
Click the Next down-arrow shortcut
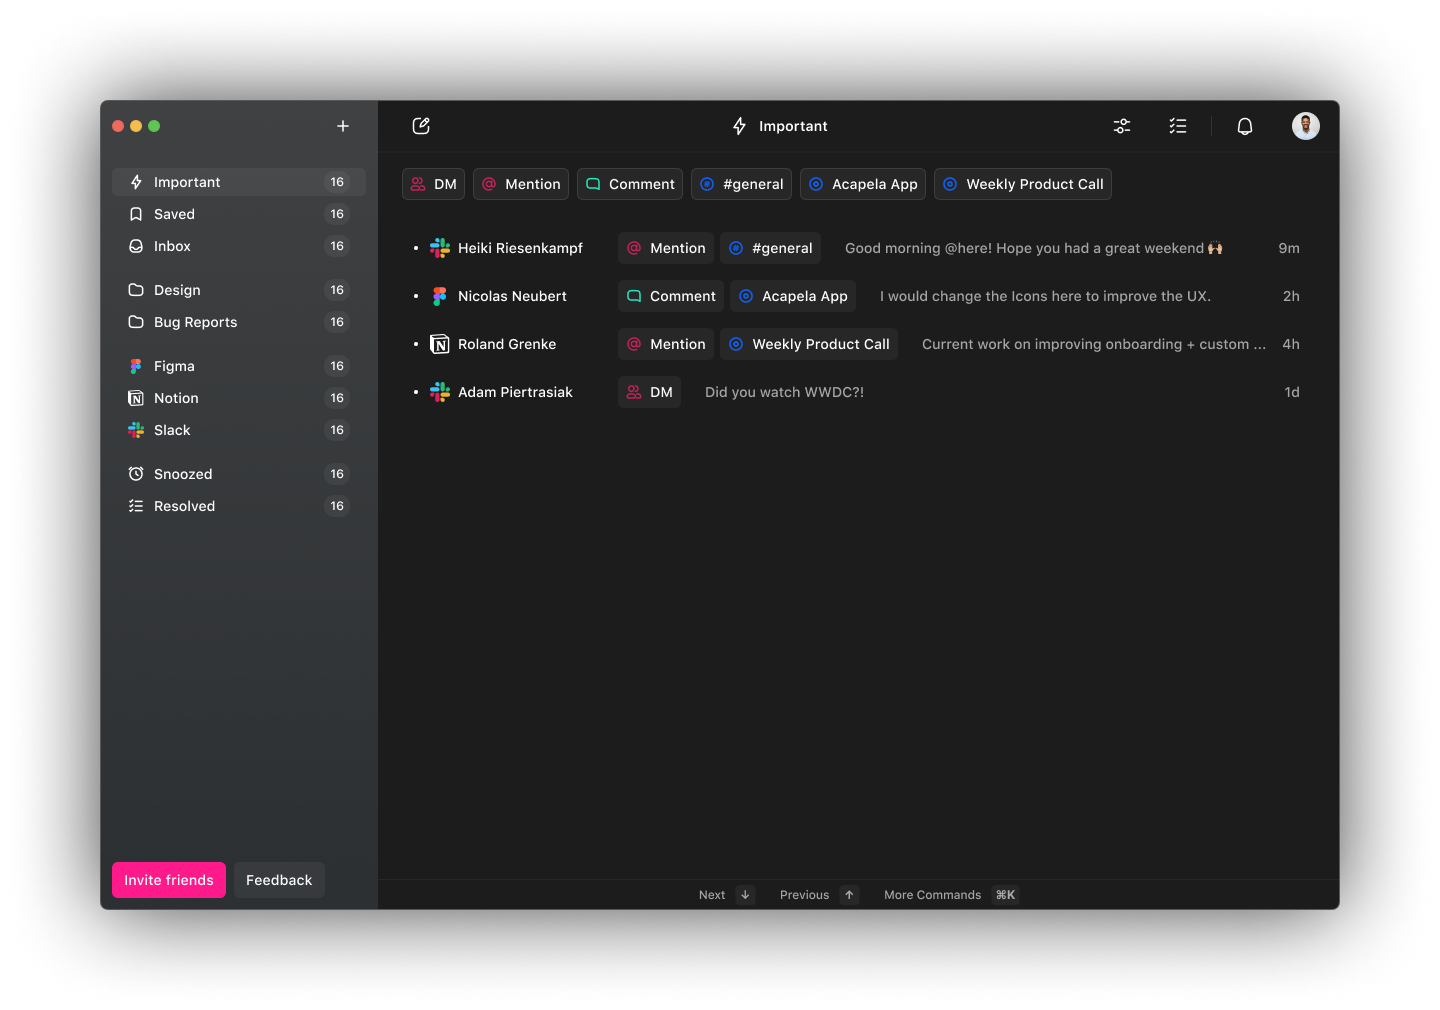coord(745,895)
